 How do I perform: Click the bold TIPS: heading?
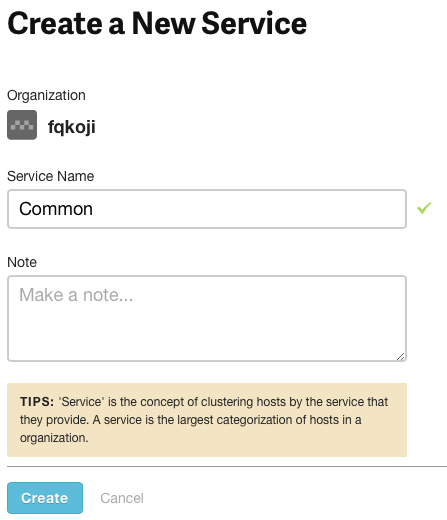[37, 402]
